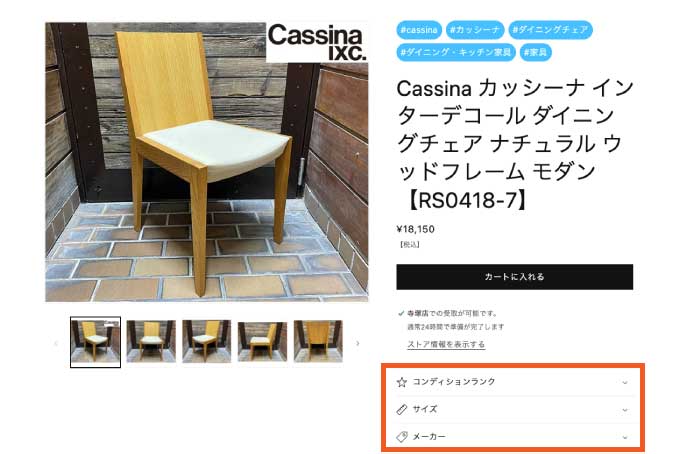Select the chair back view thumbnail
680x454 pixels.
click(318, 341)
